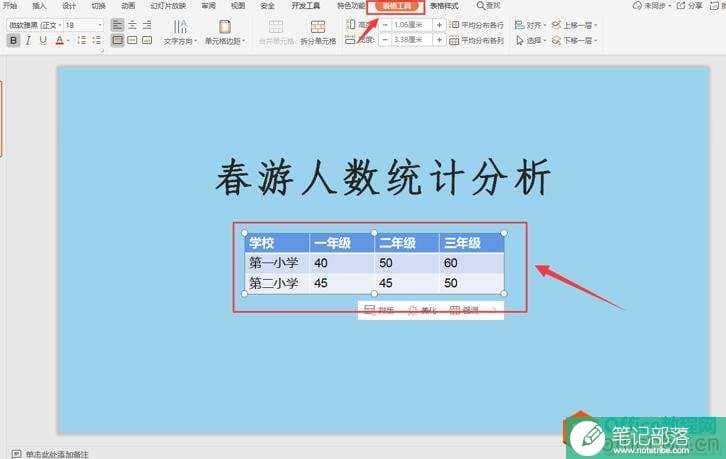
Task: Click 下移一层 send backward icon
Action: [x=557, y=41]
